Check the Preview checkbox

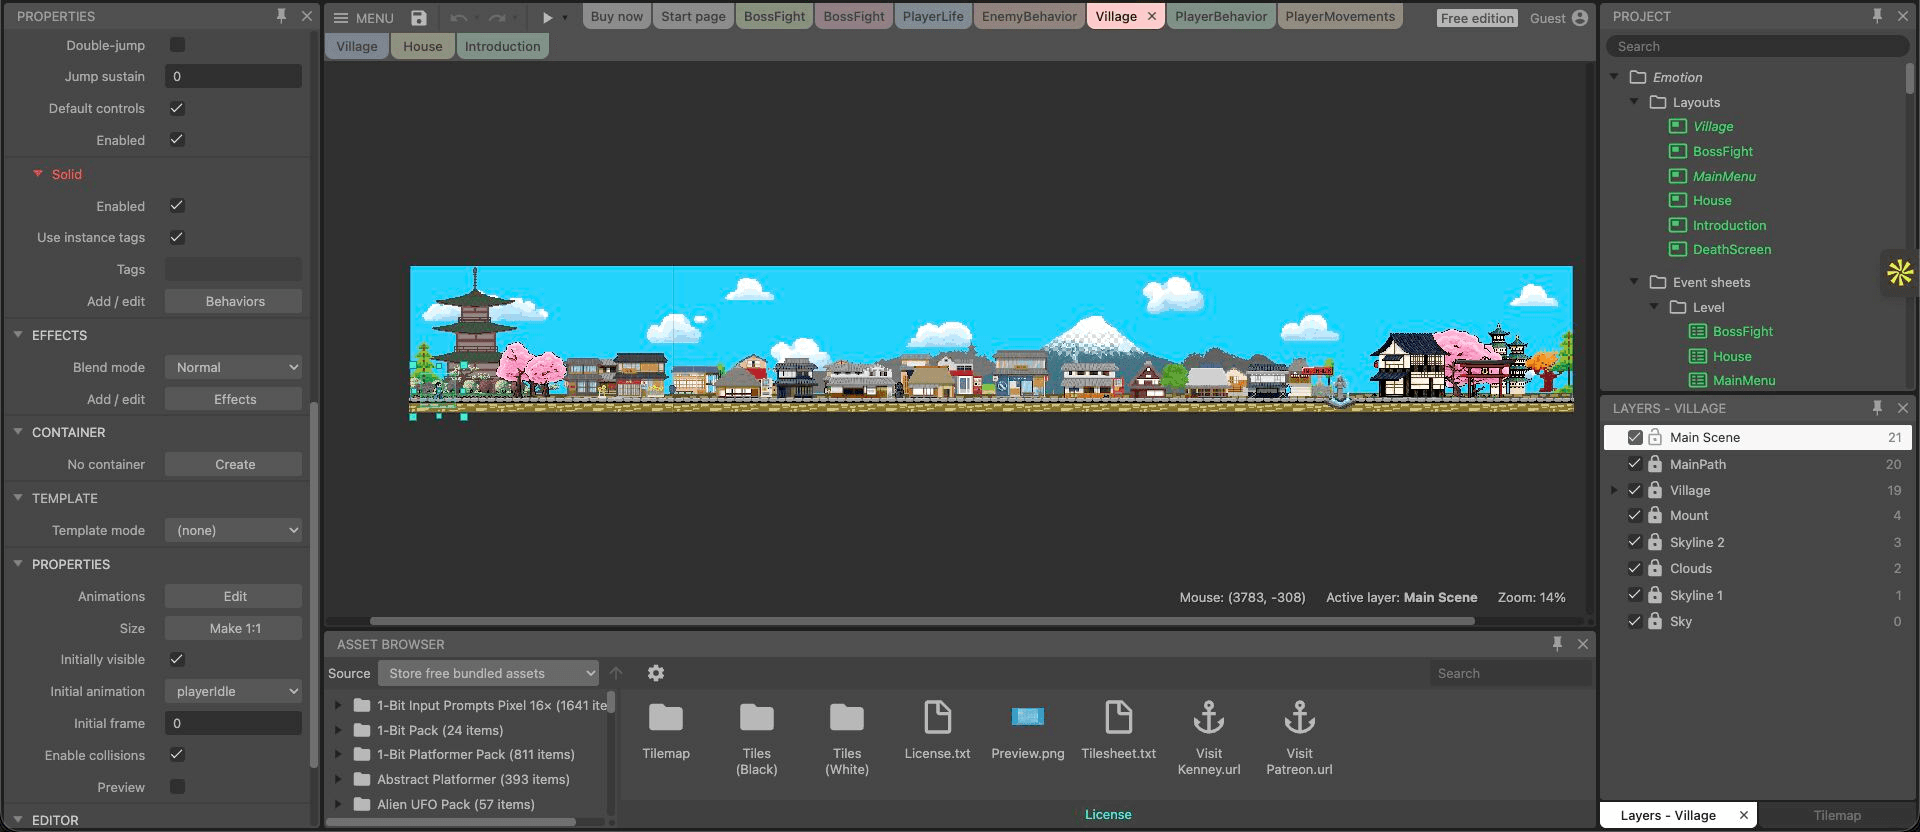click(x=177, y=787)
